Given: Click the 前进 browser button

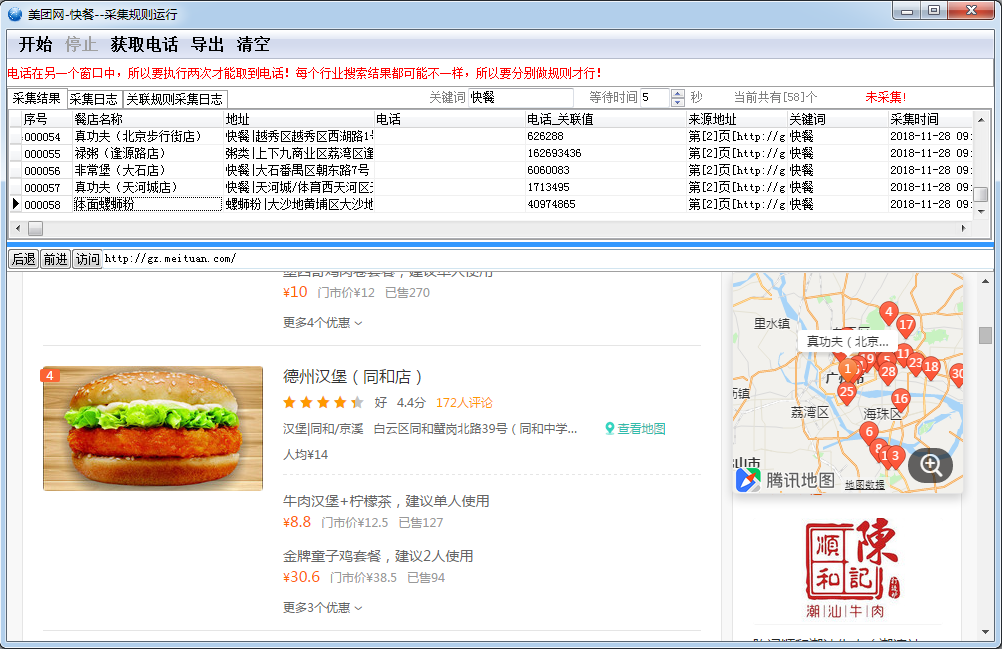Looking at the screenshot, I should click(x=56, y=259).
